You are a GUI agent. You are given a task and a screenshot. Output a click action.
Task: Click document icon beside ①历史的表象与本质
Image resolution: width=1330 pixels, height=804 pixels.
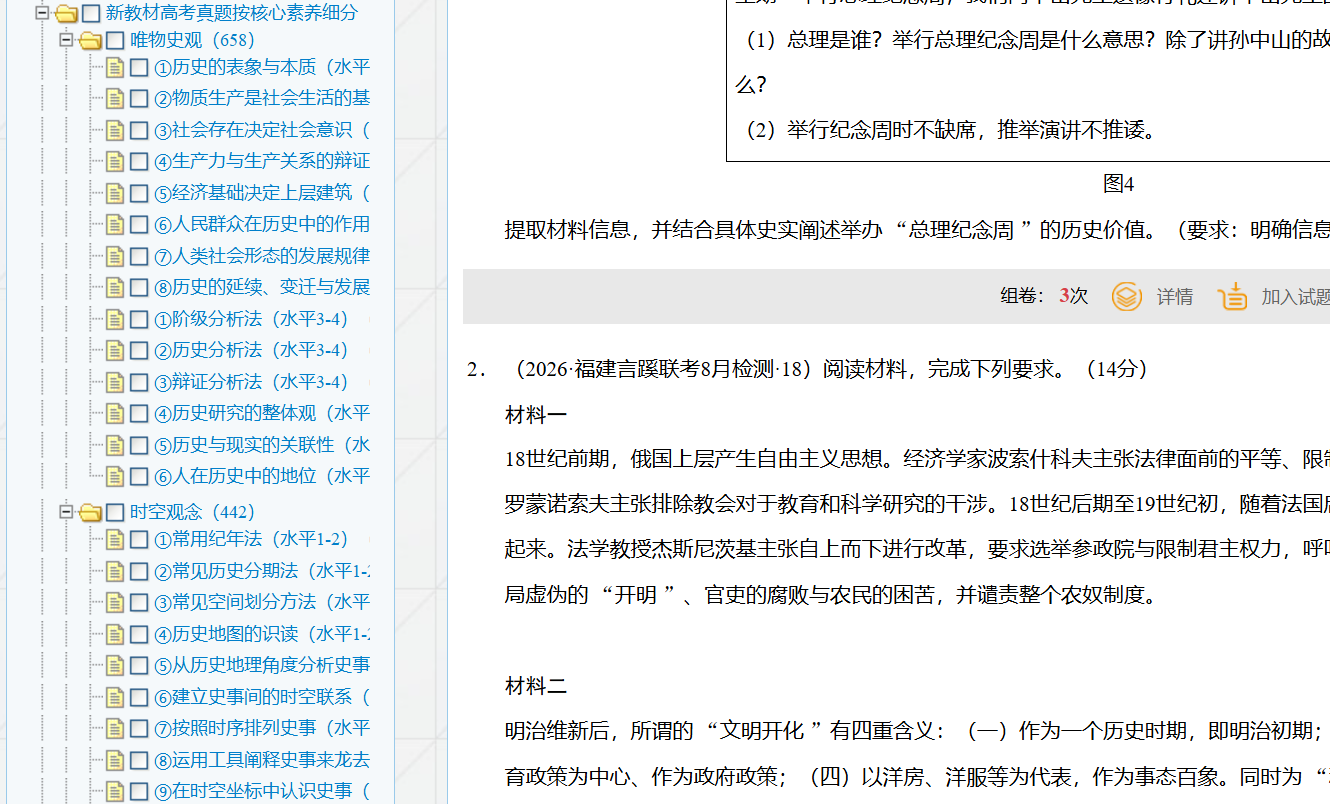[115, 68]
